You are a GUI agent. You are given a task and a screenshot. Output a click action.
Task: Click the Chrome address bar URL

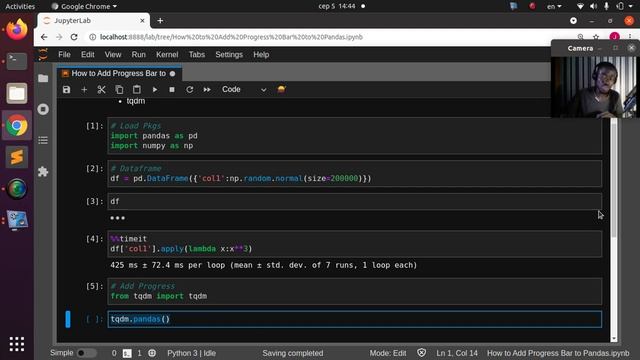click(231, 37)
